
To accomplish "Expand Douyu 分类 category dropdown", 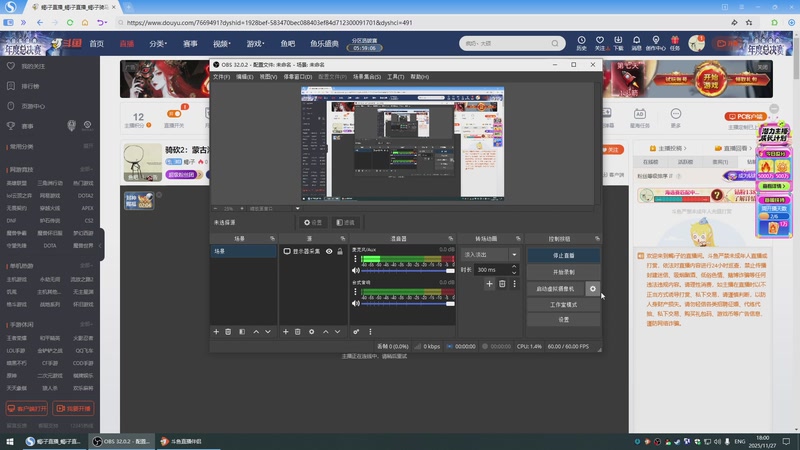I will (x=158, y=44).
